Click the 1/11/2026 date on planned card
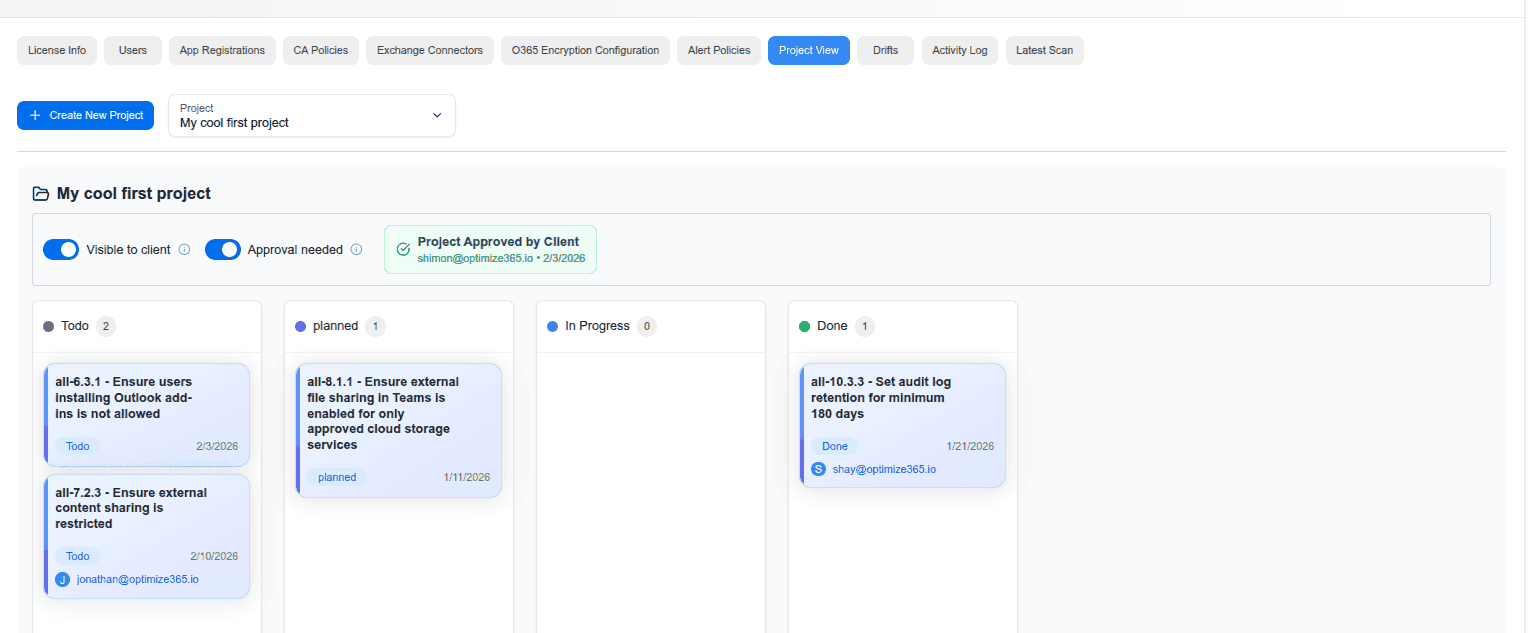Image resolution: width=1540 pixels, height=633 pixels. click(x=467, y=478)
